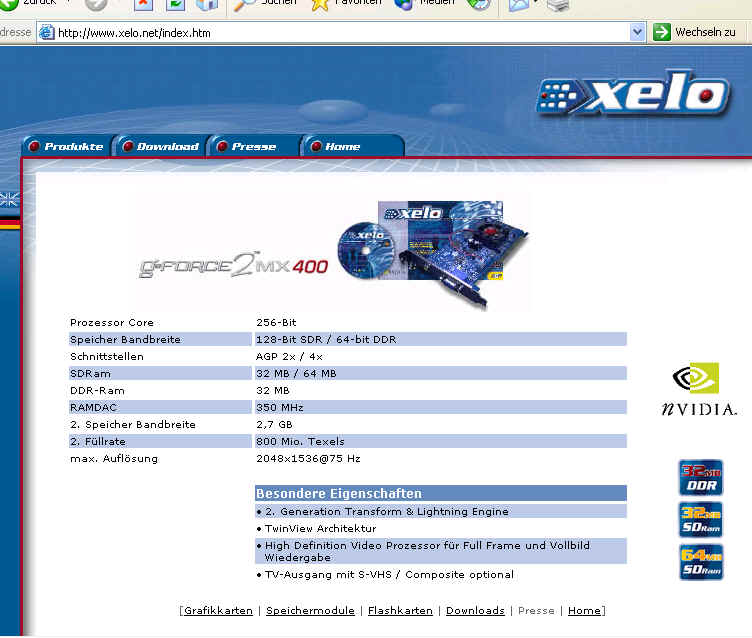Image resolution: width=752 pixels, height=638 pixels.
Task: Switch language using the German flag
Action: coord(10,224)
